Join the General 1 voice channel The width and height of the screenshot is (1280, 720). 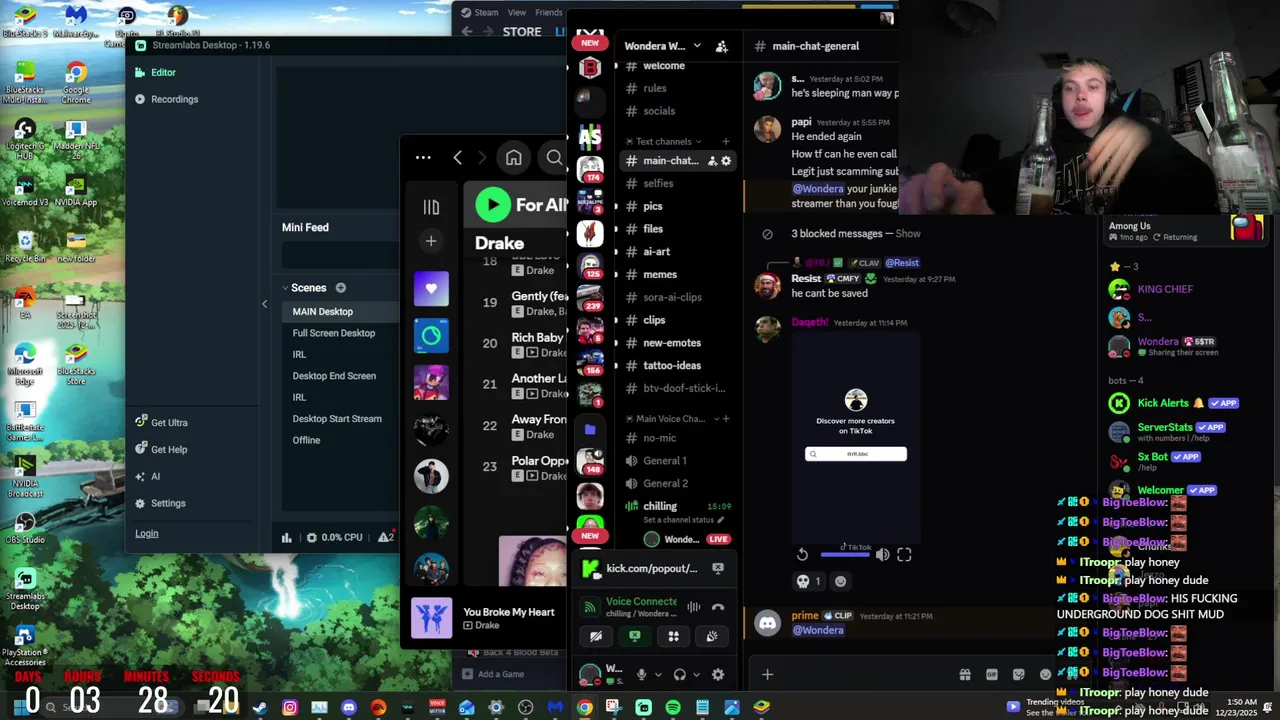pyautogui.click(x=665, y=461)
